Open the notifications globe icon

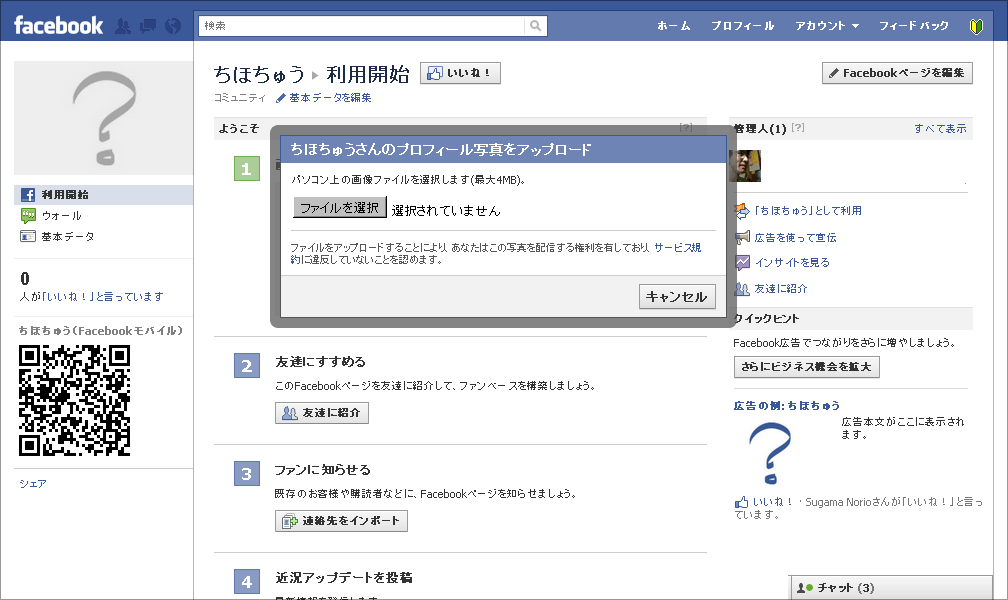click(x=173, y=26)
